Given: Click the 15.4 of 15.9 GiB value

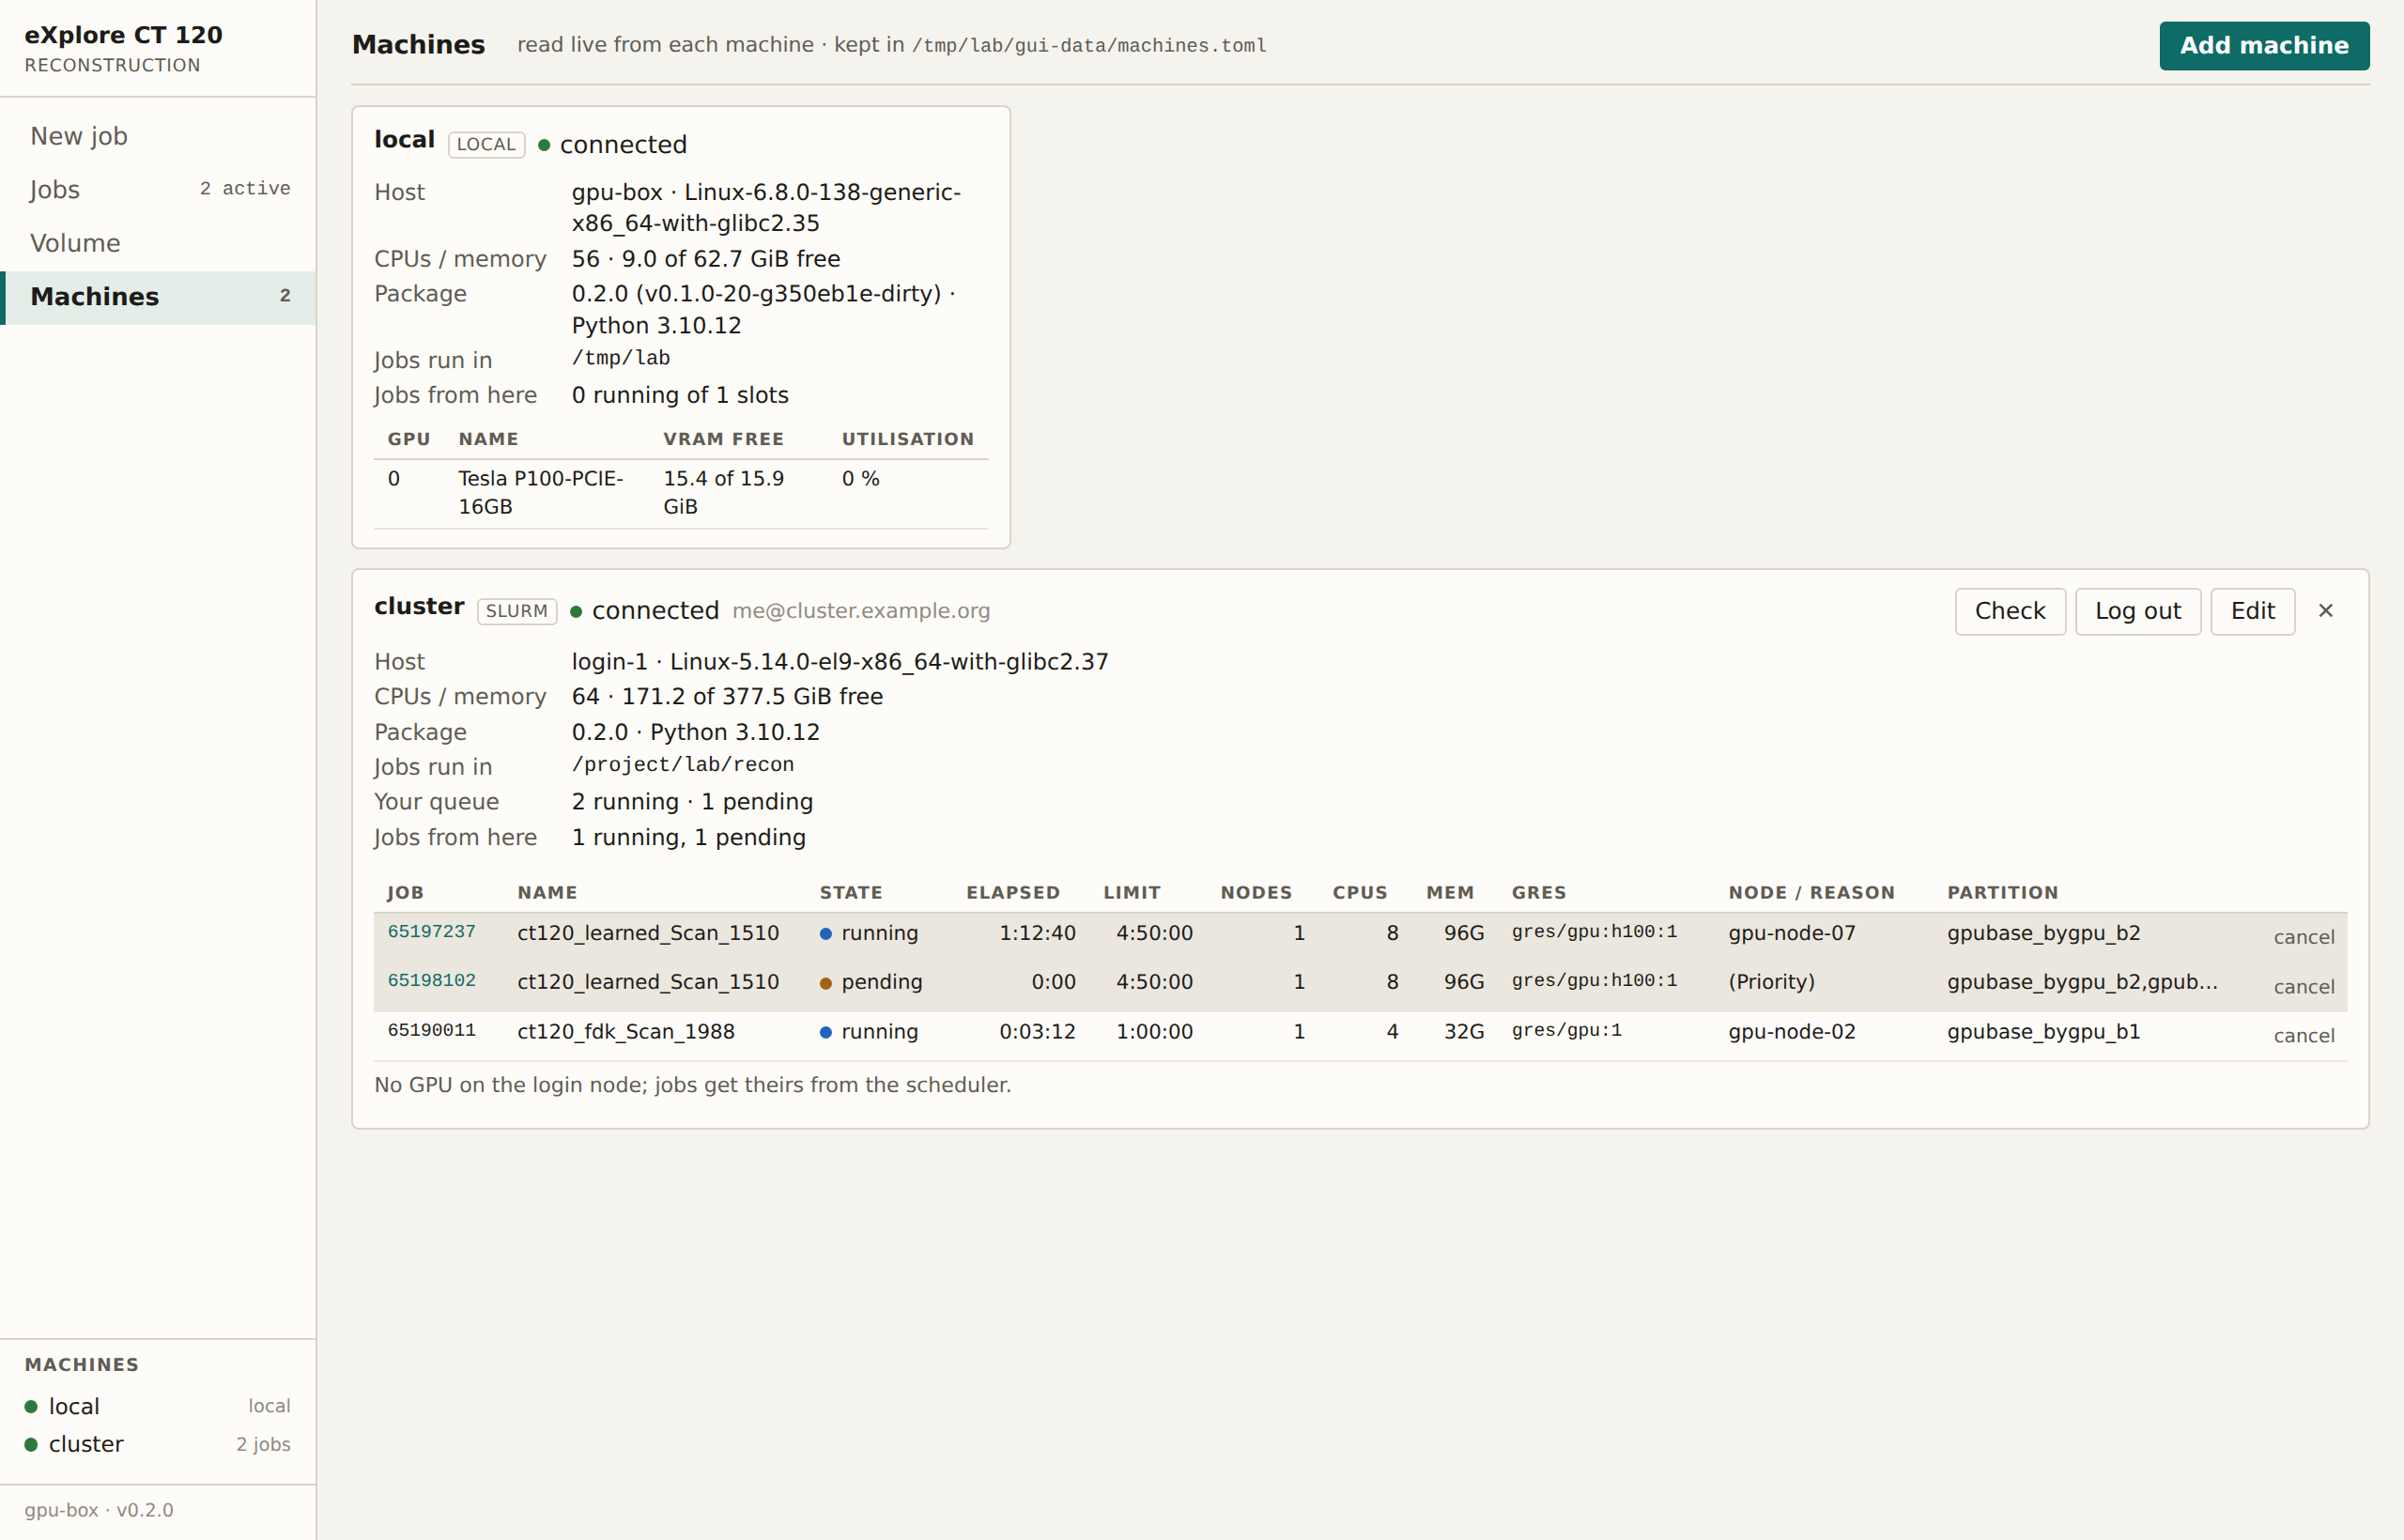Looking at the screenshot, I should click(x=723, y=493).
